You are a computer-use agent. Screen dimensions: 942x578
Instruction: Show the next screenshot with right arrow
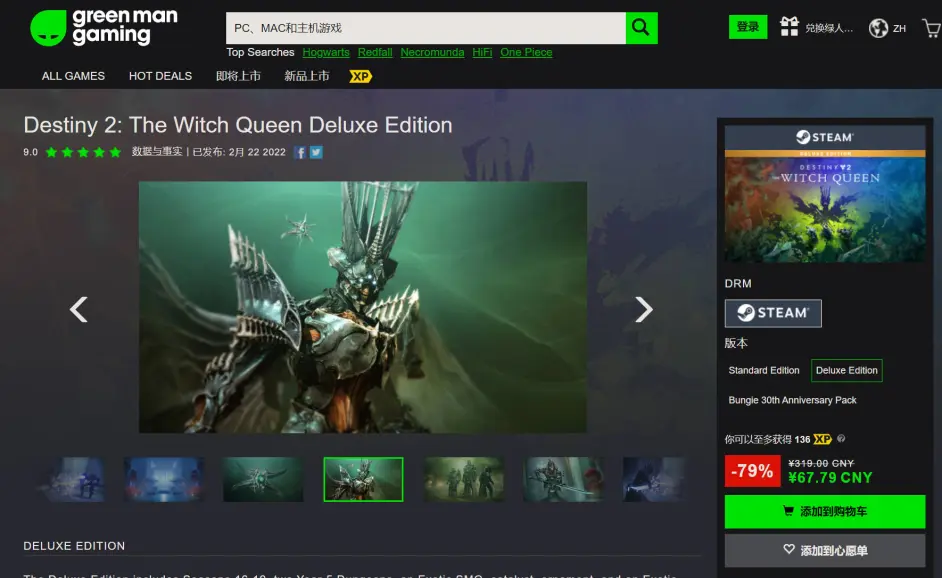pos(643,309)
